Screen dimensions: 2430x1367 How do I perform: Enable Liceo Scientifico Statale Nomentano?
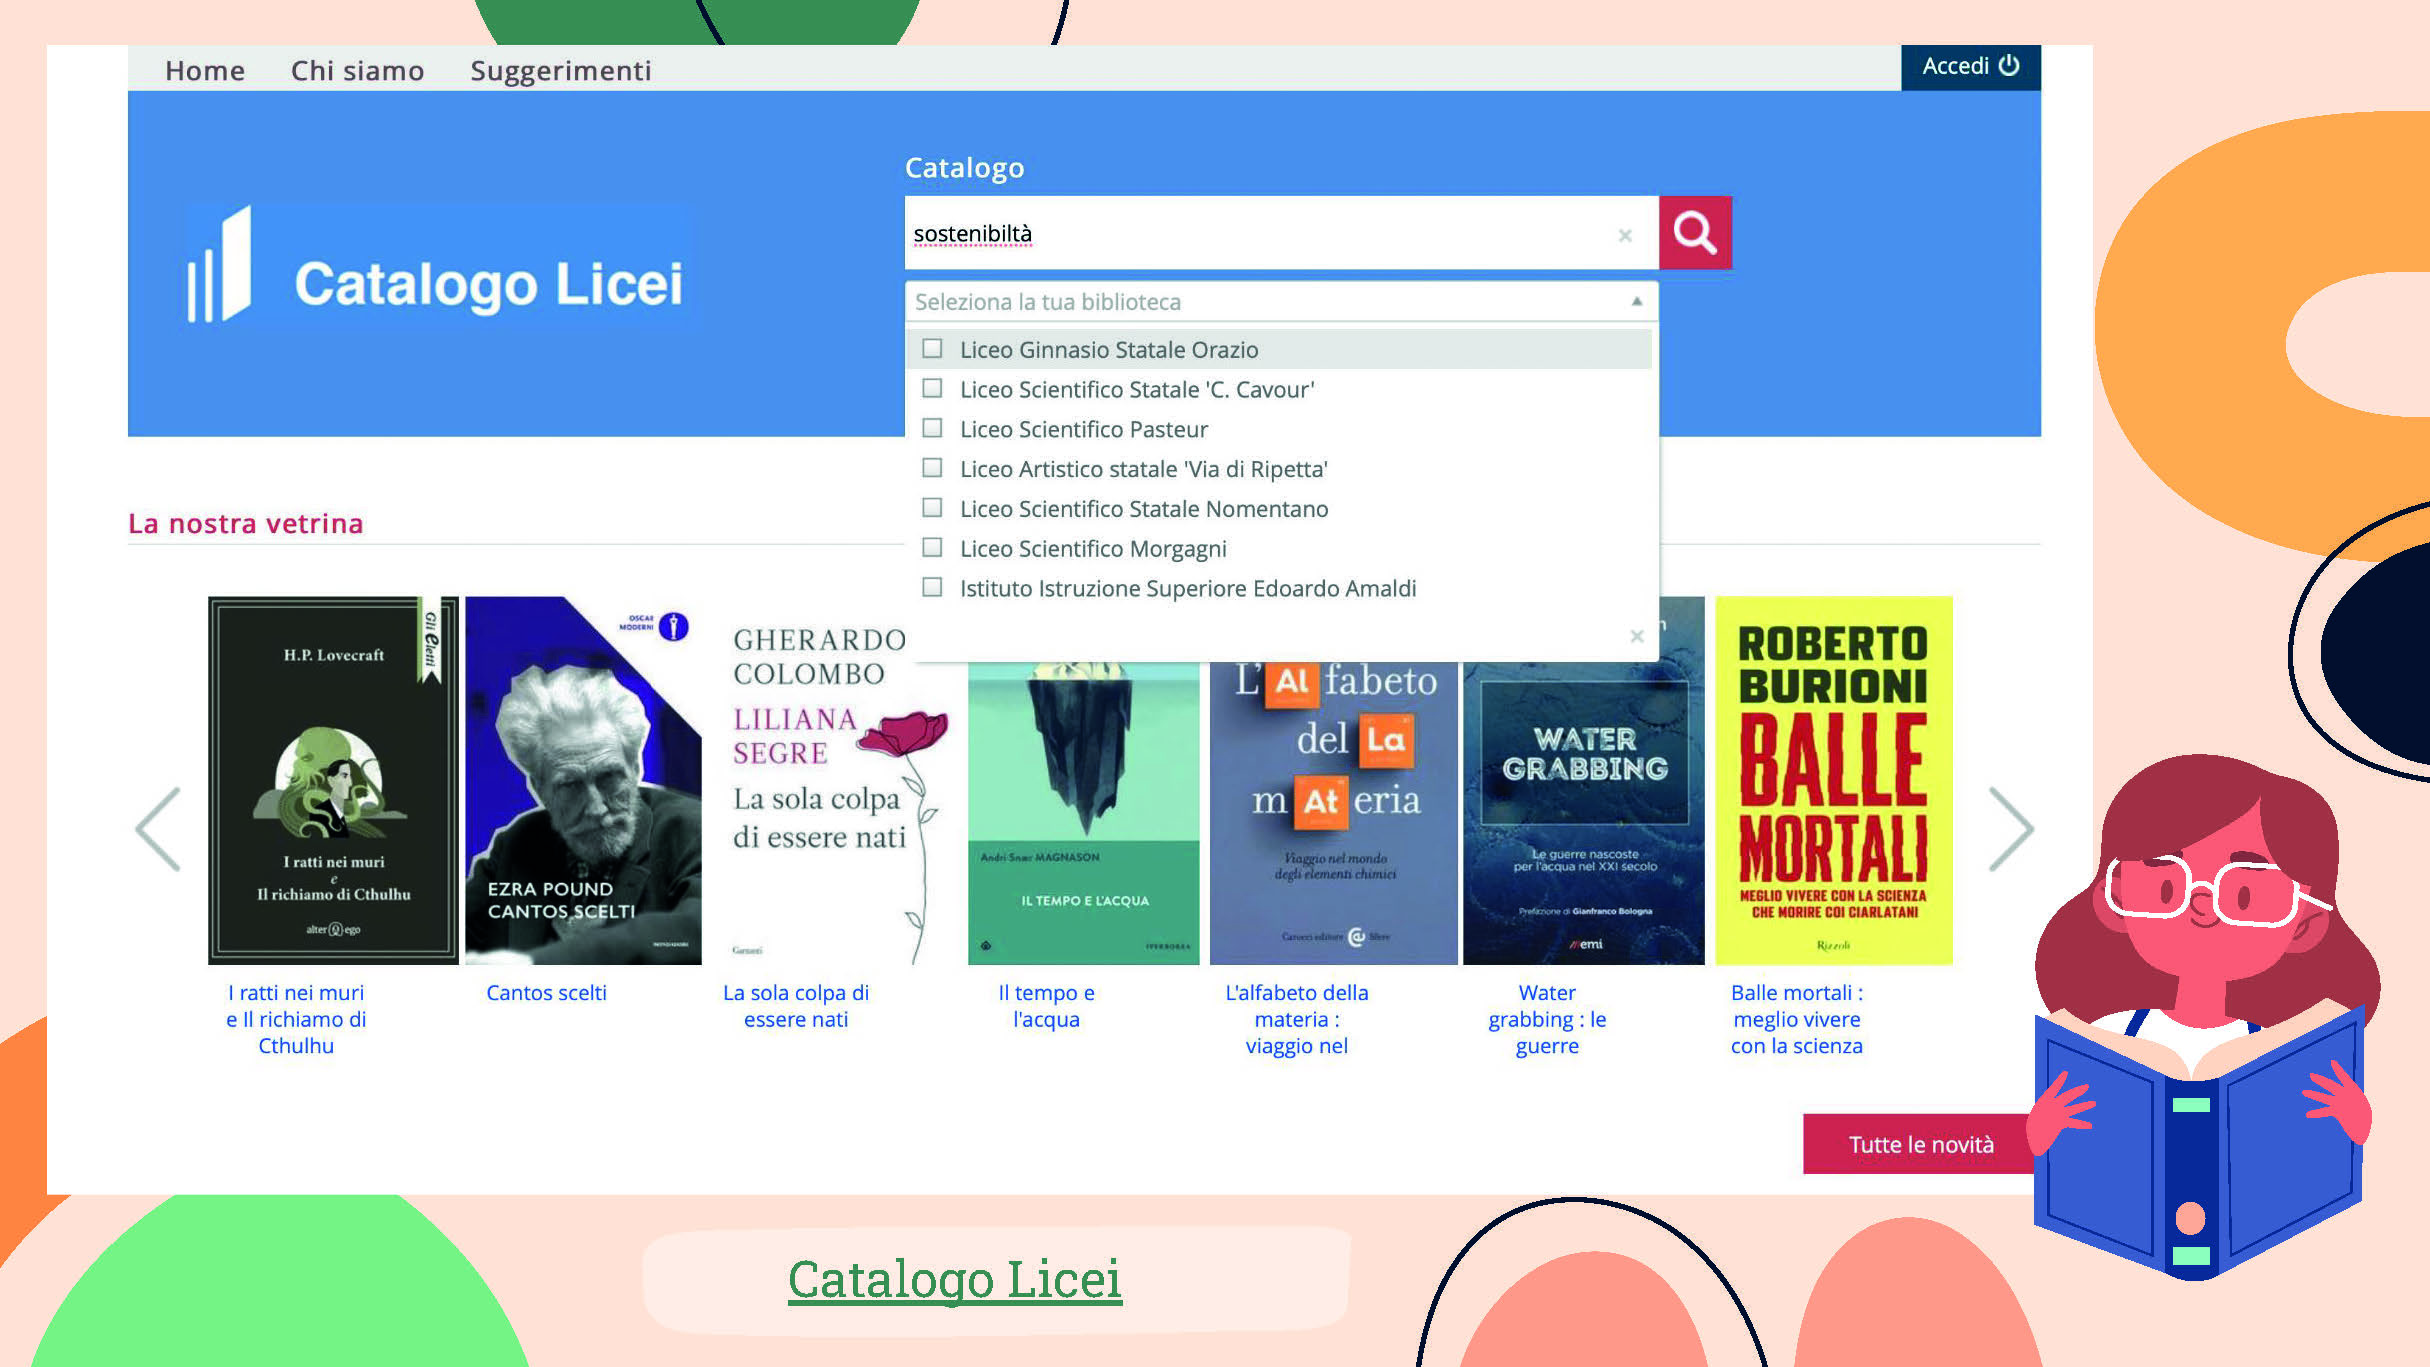pyautogui.click(x=932, y=509)
